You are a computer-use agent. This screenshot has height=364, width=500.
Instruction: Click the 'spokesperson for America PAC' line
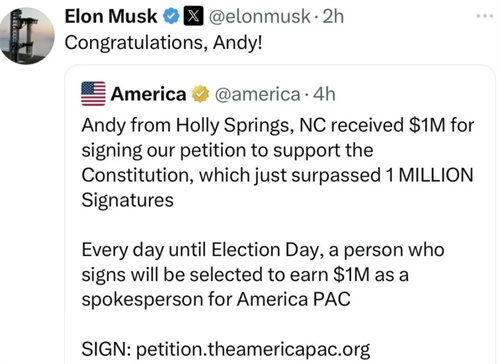[216, 299]
